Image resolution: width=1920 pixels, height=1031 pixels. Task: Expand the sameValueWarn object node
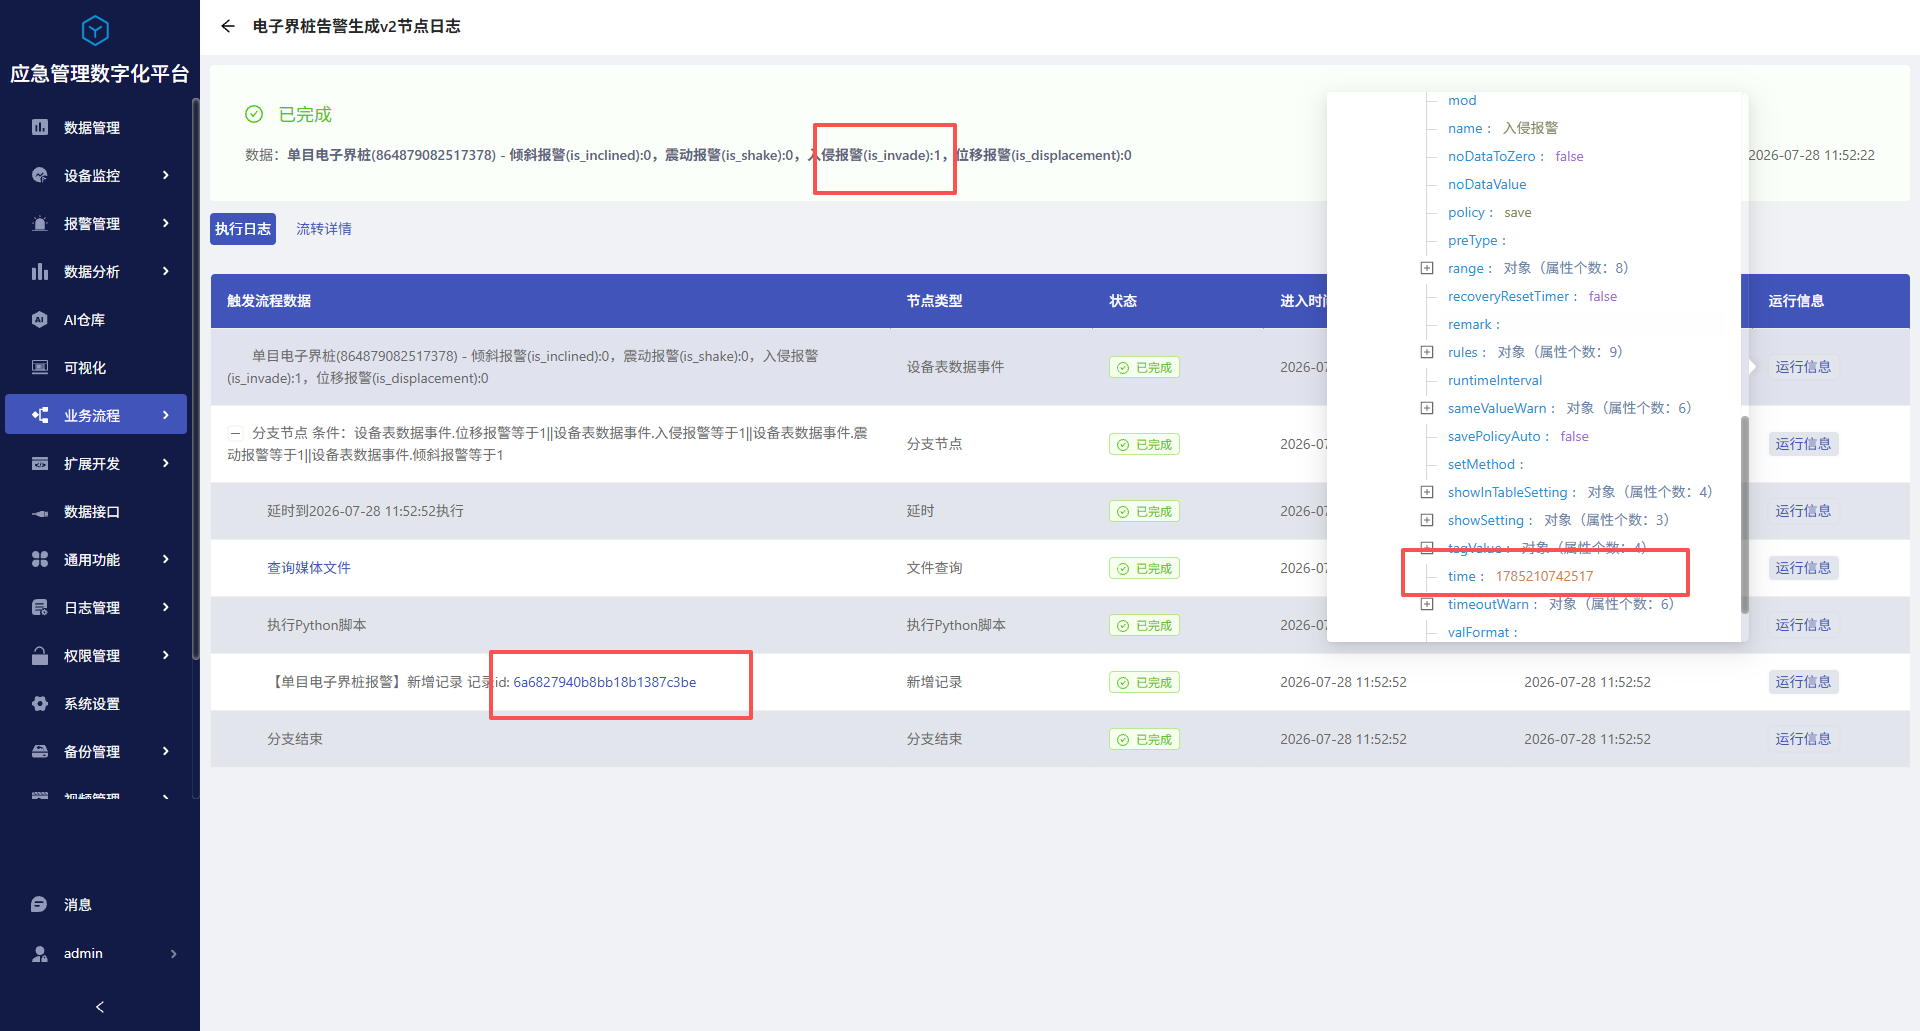1427,408
